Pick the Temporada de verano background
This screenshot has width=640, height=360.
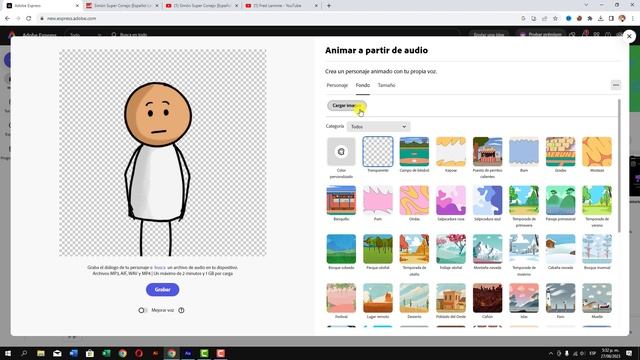[597, 200]
